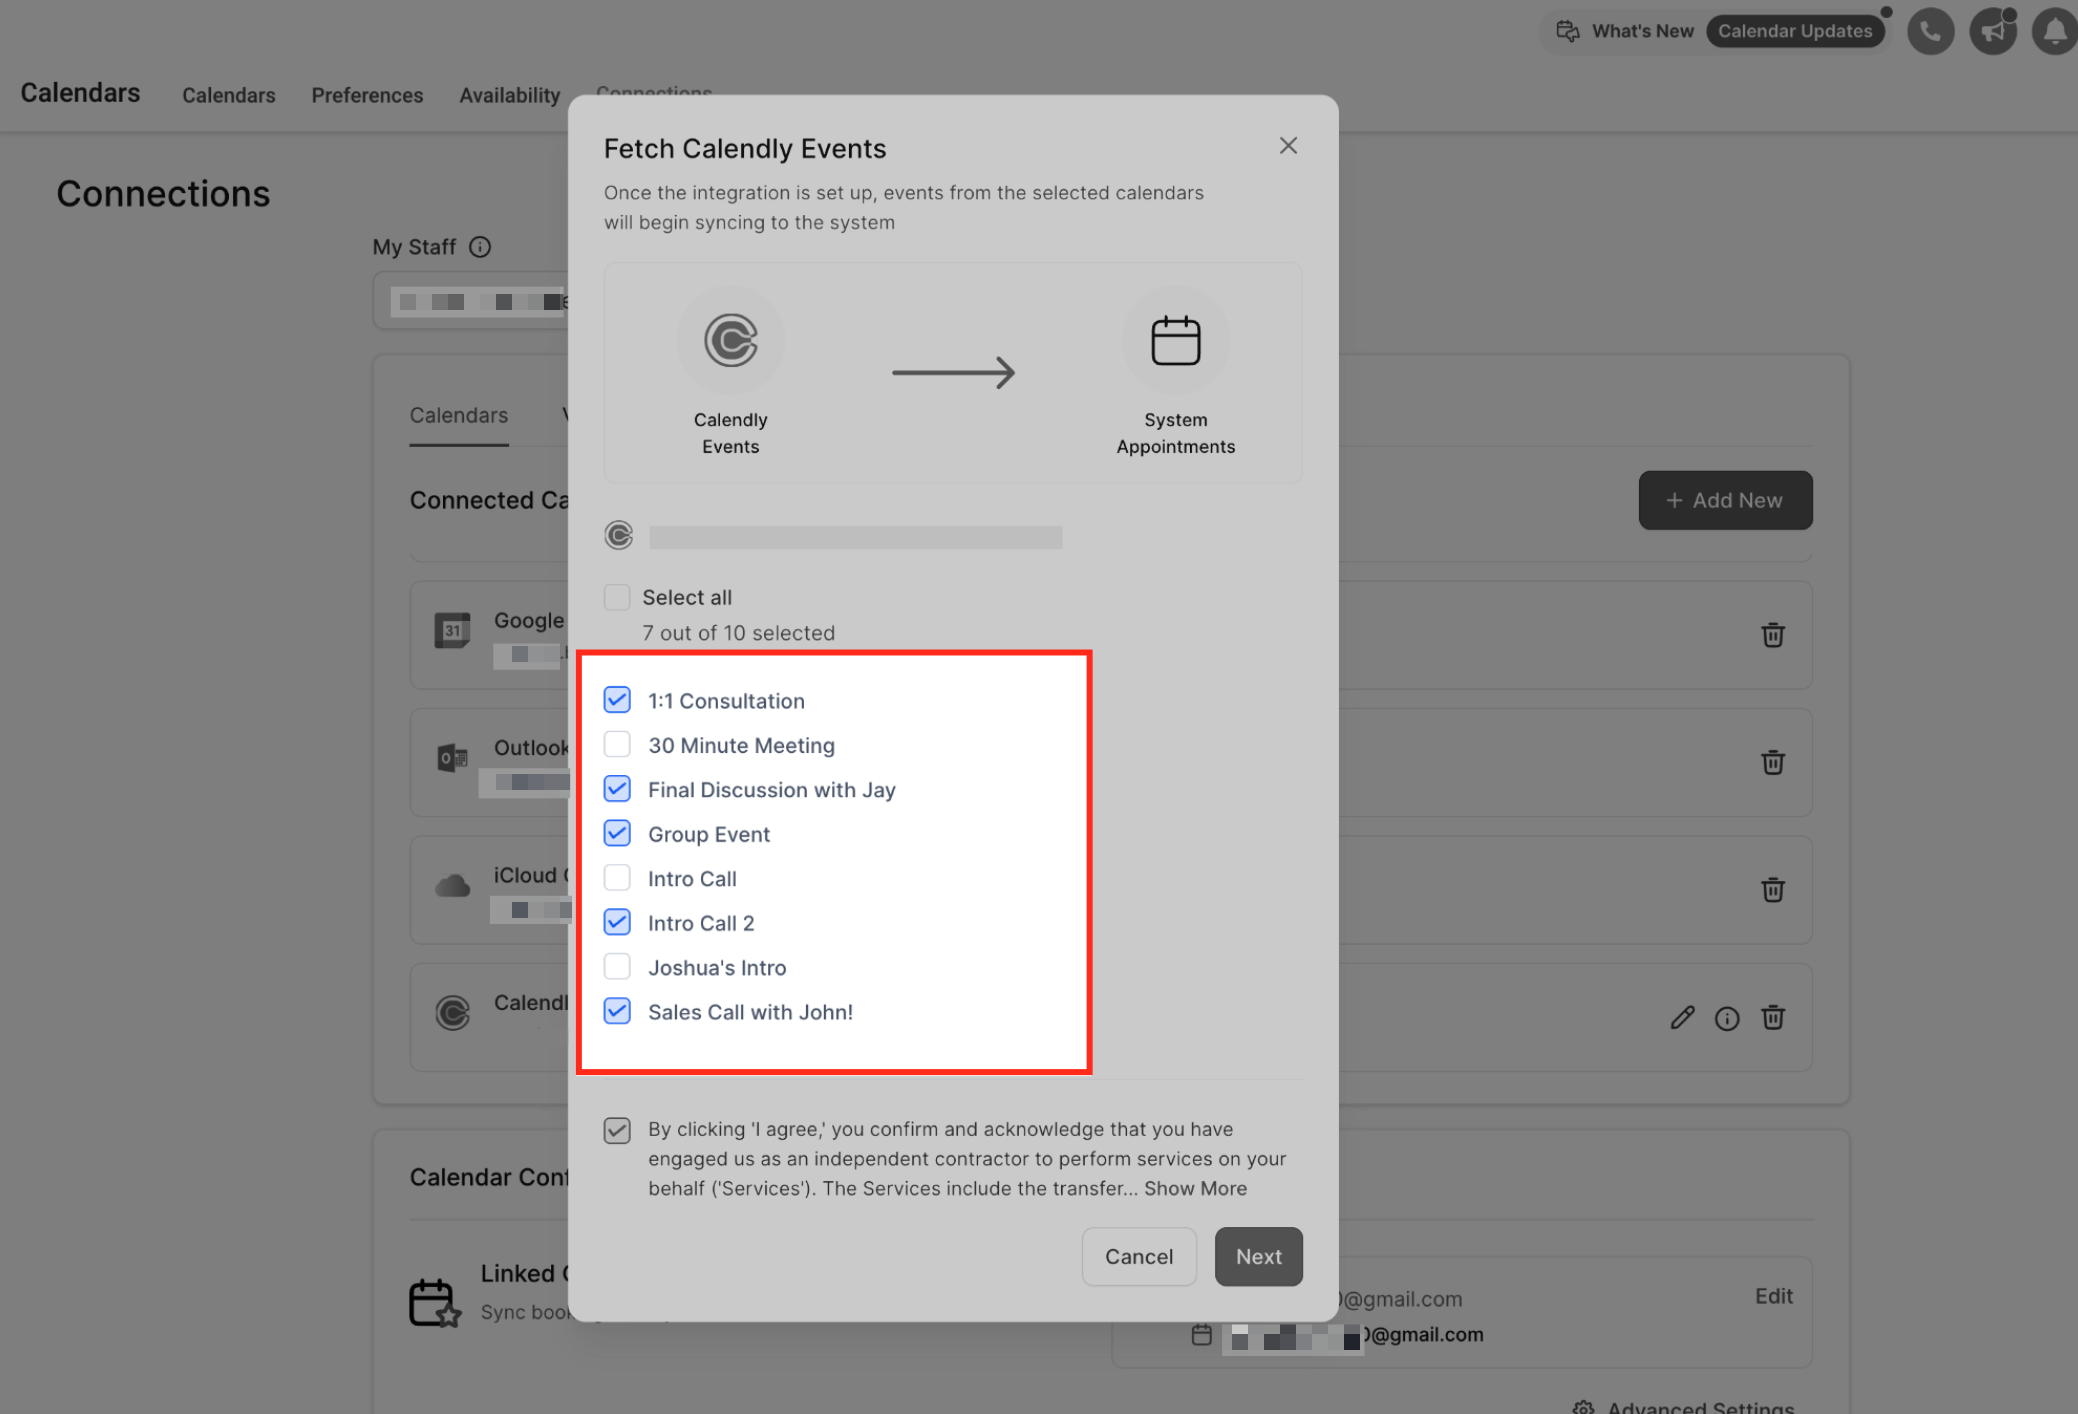Enable the 30 Minute Meeting checkbox
2078x1414 pixels.
pos(617,745)
